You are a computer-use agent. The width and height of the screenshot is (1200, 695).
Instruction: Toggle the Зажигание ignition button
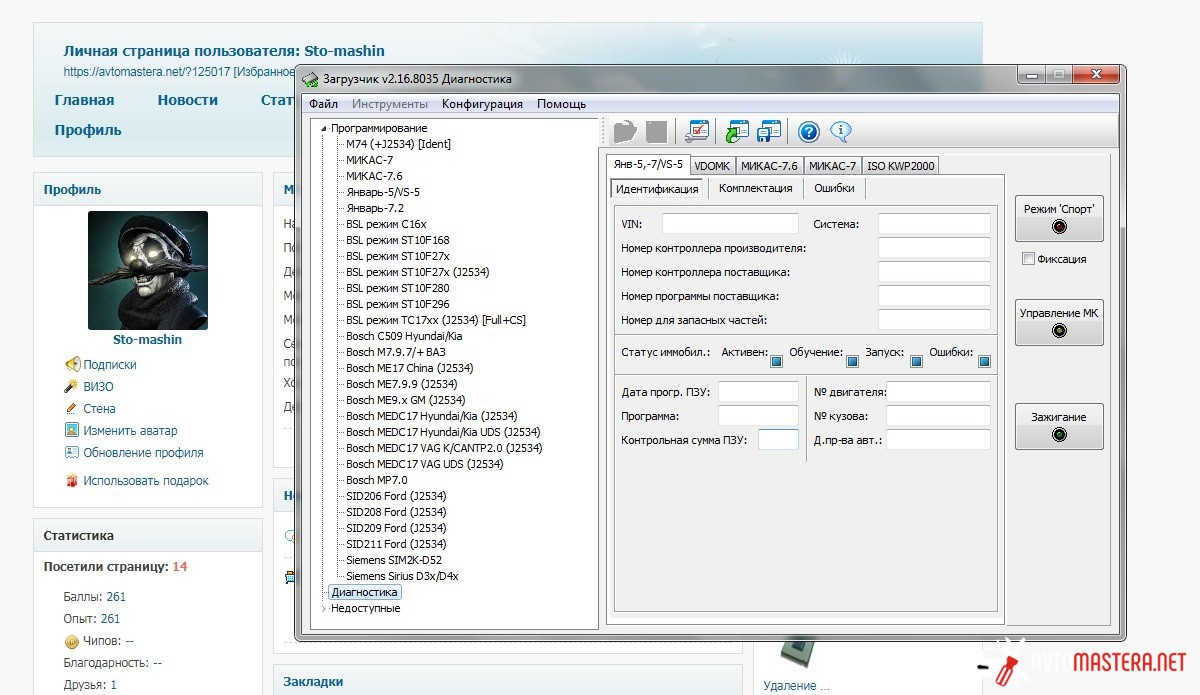coord(1059,426)
